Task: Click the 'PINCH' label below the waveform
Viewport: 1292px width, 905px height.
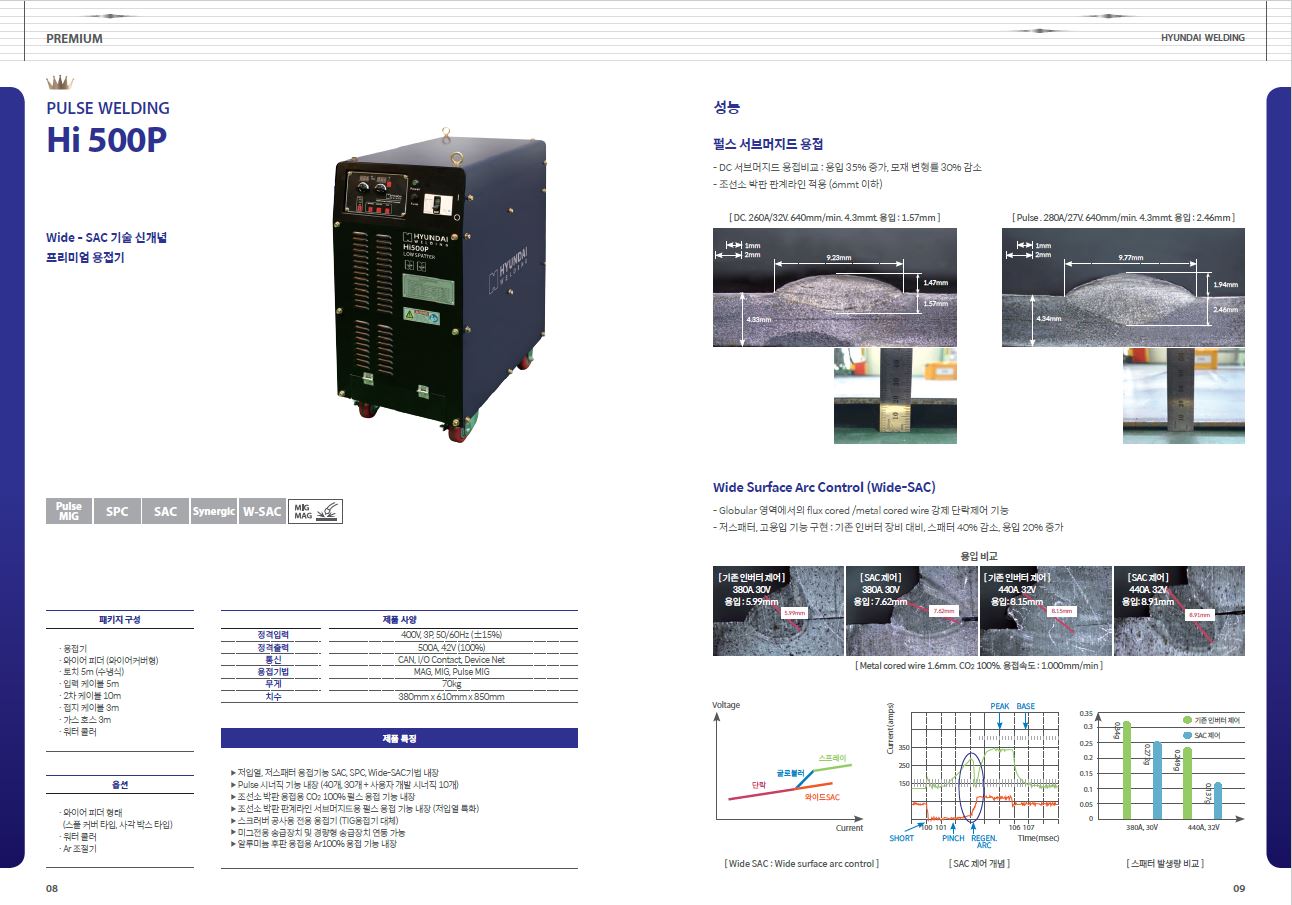Action: [953, 838]
